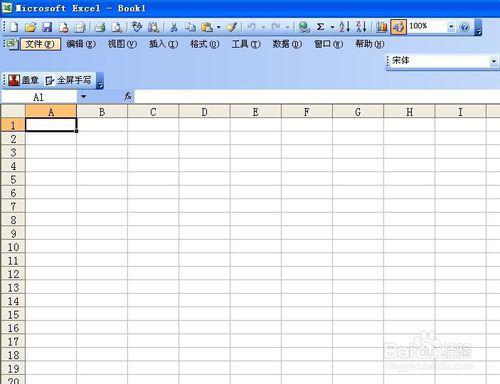This screenshot has height=384, width=500.
Task: Click the Format Painter brush icon
Action: (x=231, y=27)
